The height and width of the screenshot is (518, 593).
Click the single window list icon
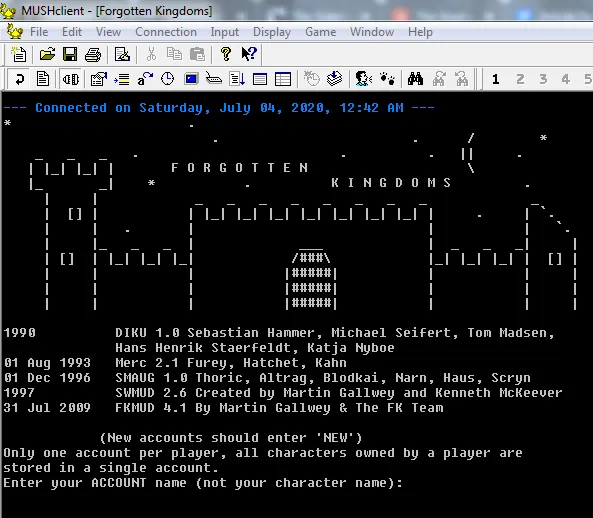tap(260, 79)
